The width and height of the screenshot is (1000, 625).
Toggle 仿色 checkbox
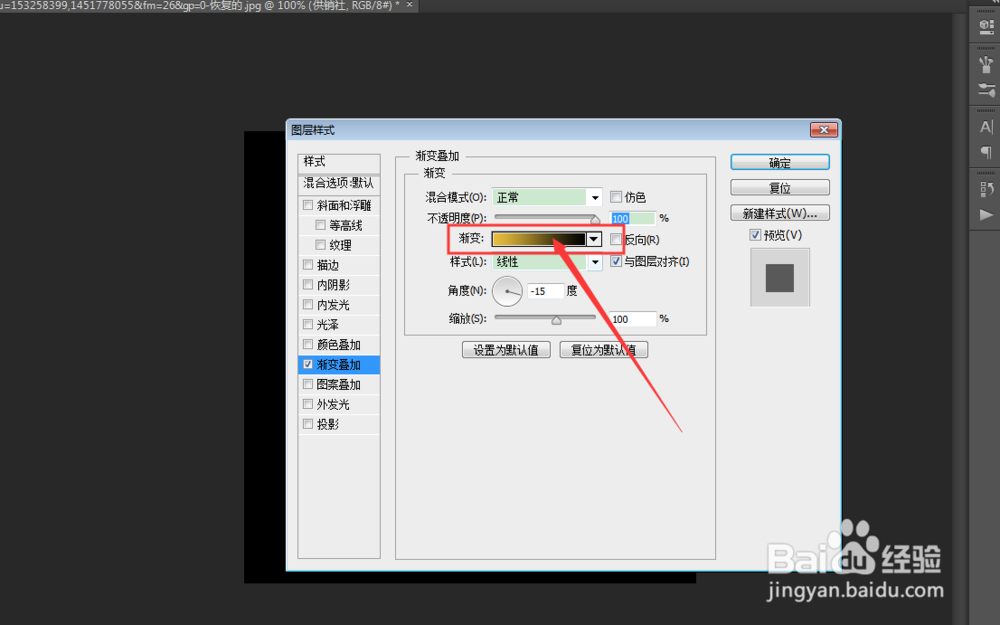[x=615, y=197]
